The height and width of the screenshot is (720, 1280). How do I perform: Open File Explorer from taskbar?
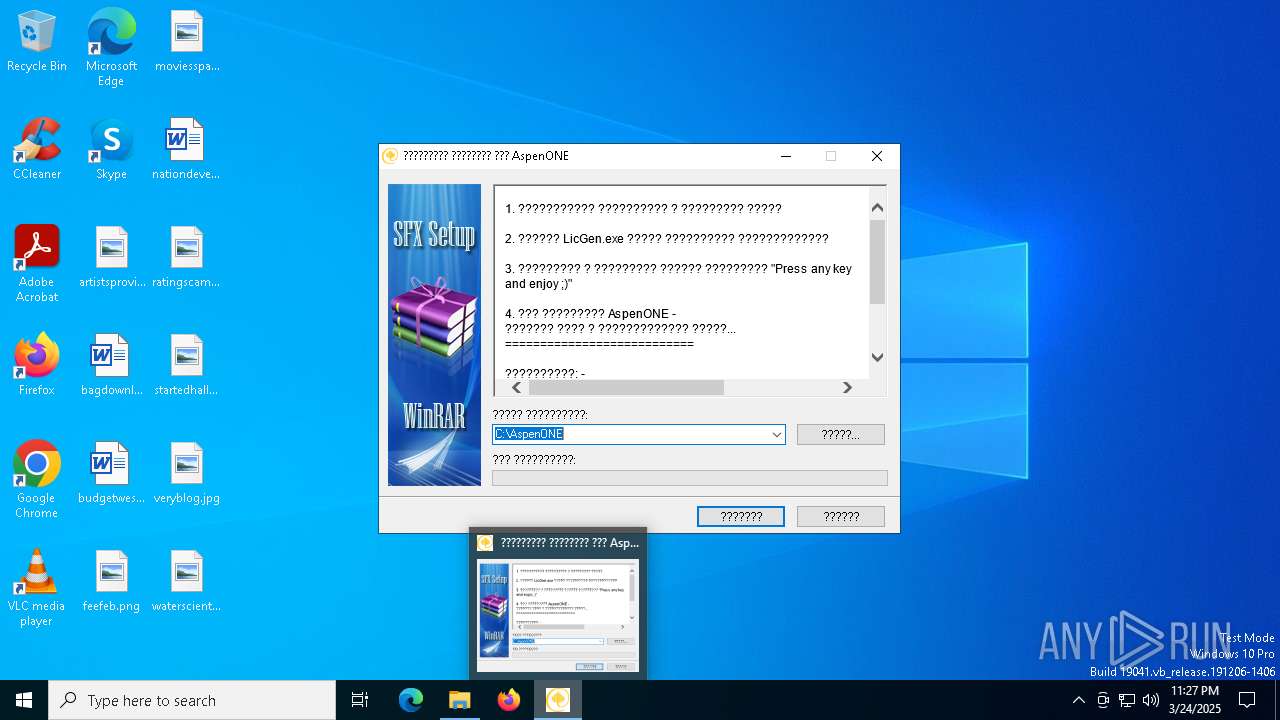[460, 700]
